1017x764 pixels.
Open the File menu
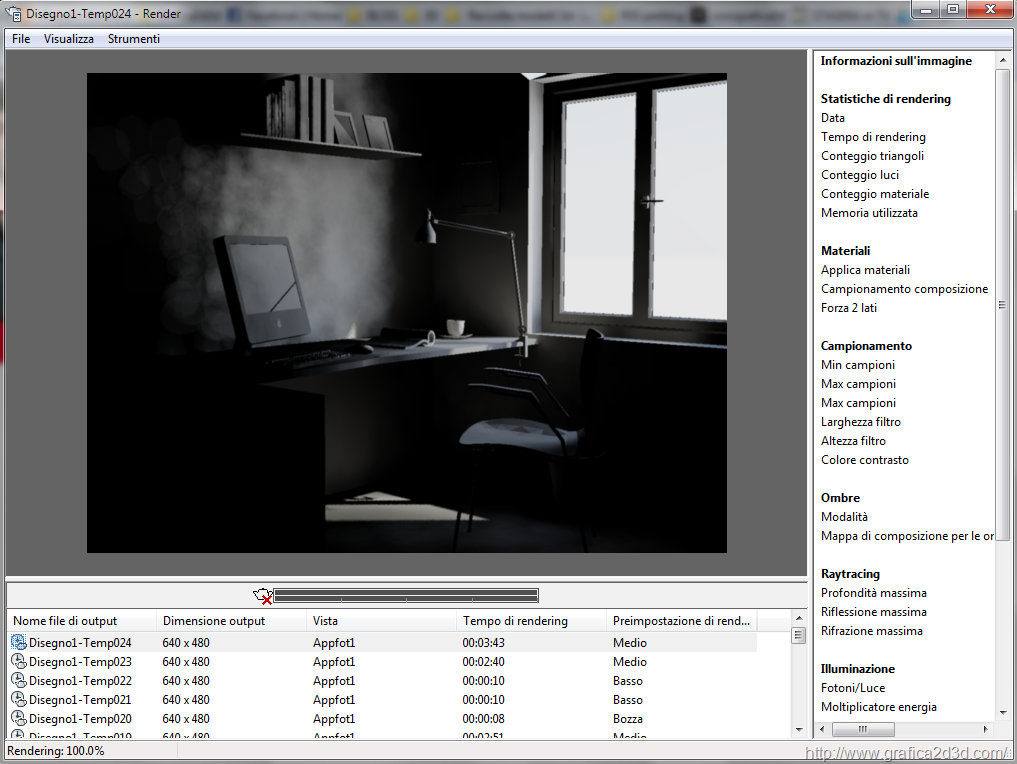(21, 39)
